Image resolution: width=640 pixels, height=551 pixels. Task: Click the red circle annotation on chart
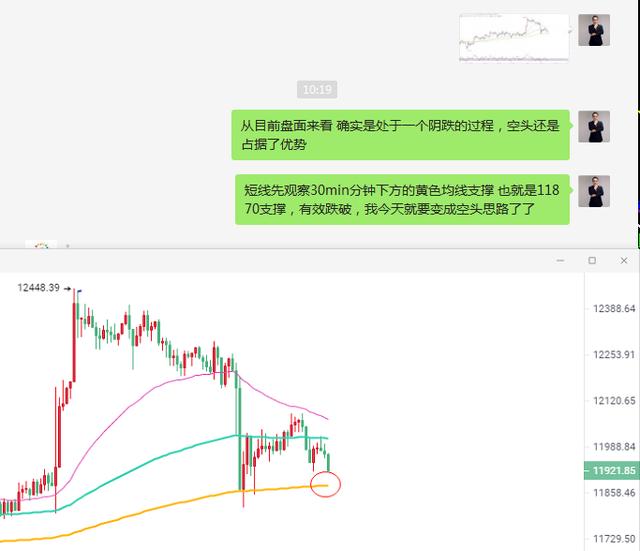[325, 484]
